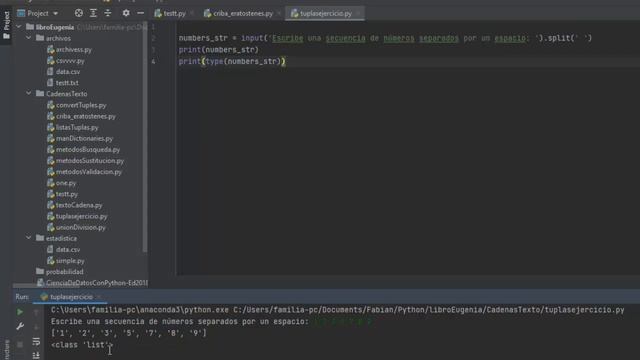Click archivos folder name

pyautogui.click(x=58, y=38)
